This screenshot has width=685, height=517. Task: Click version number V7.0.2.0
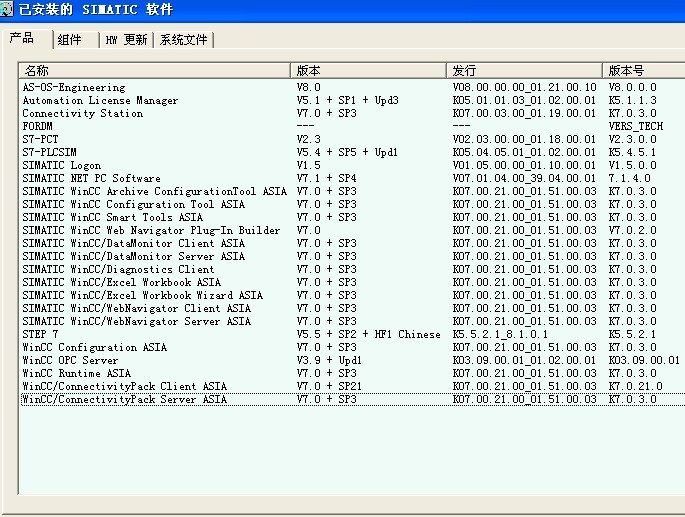633,230
